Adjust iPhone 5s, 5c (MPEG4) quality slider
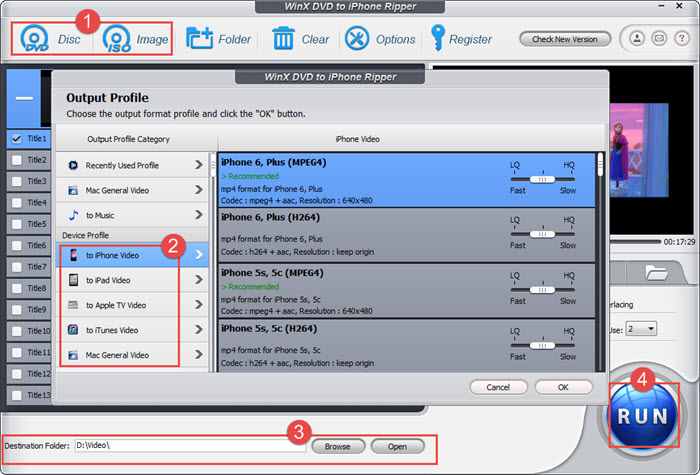 click(x=542, y=290)
